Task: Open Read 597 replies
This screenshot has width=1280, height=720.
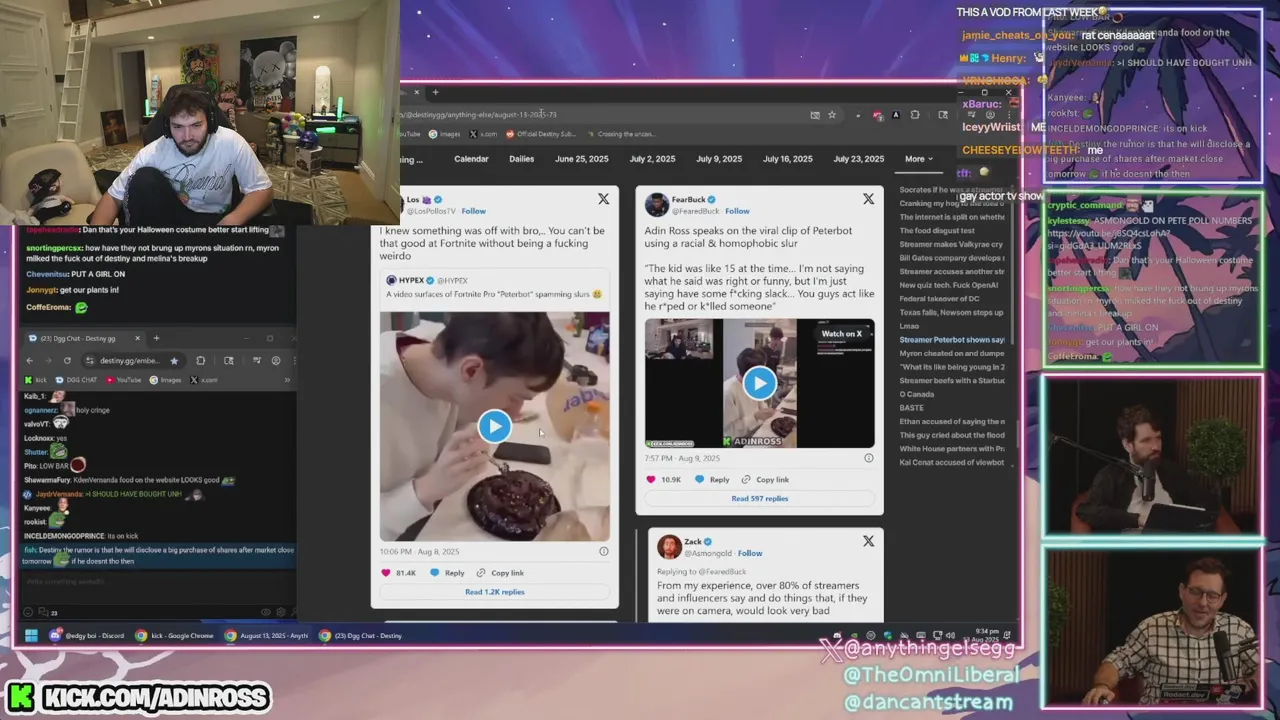Action: pos(759,498)
